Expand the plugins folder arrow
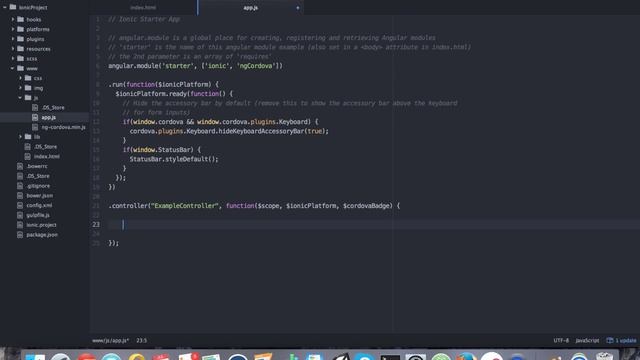 pos(13,39)
